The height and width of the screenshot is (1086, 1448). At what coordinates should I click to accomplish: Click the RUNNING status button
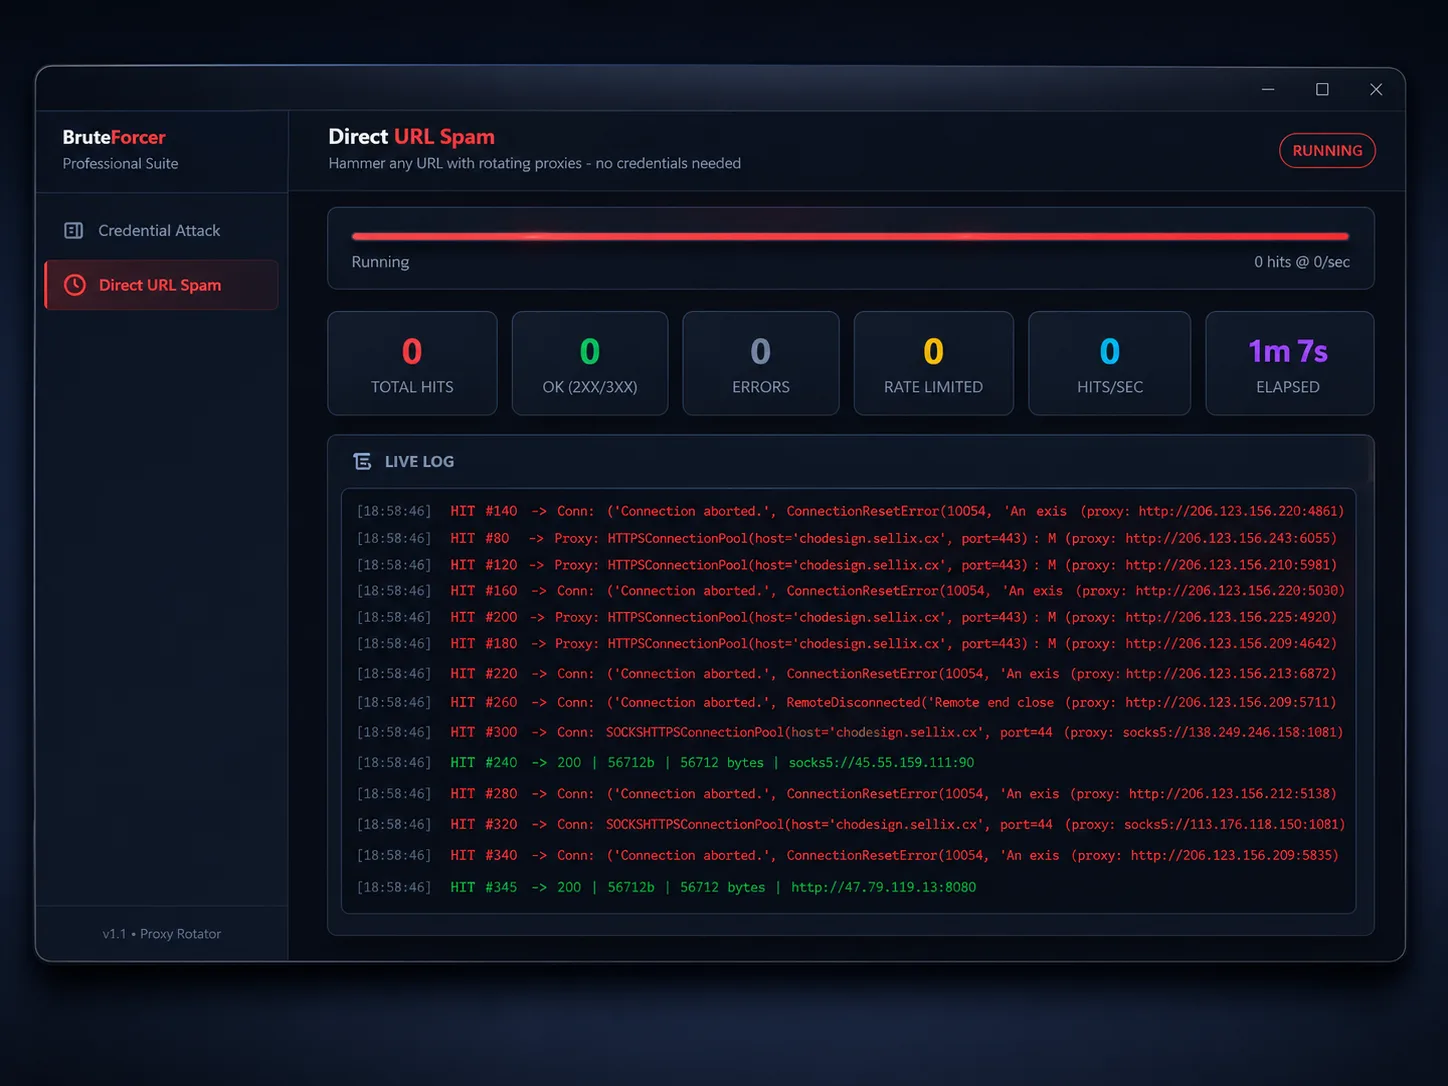tap(1327, 151)
